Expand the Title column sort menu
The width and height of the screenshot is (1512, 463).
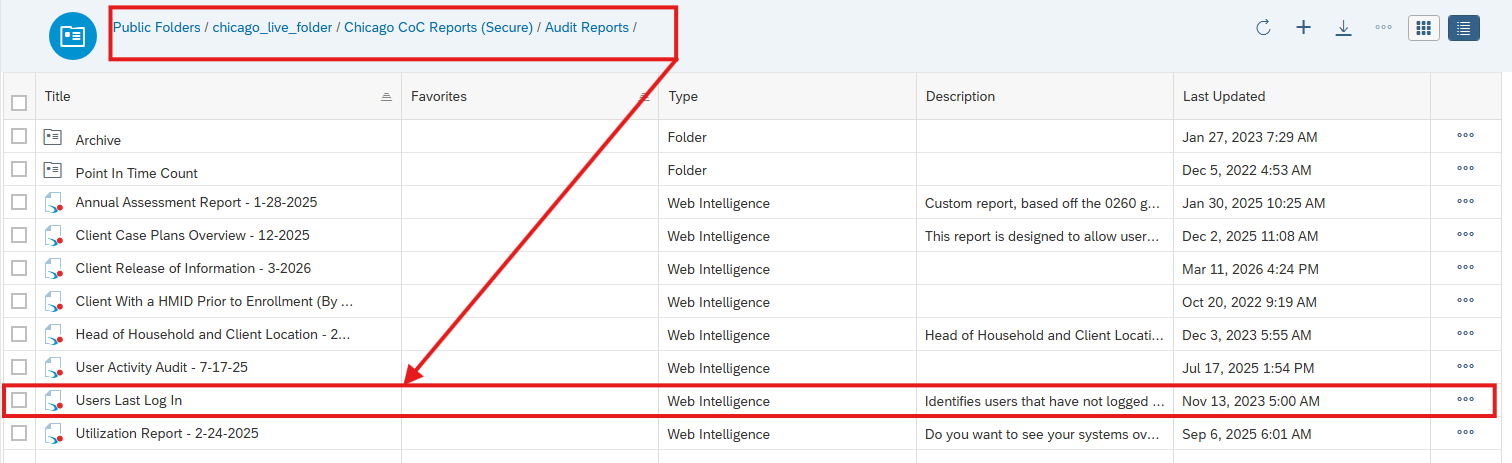coord(386,97)
